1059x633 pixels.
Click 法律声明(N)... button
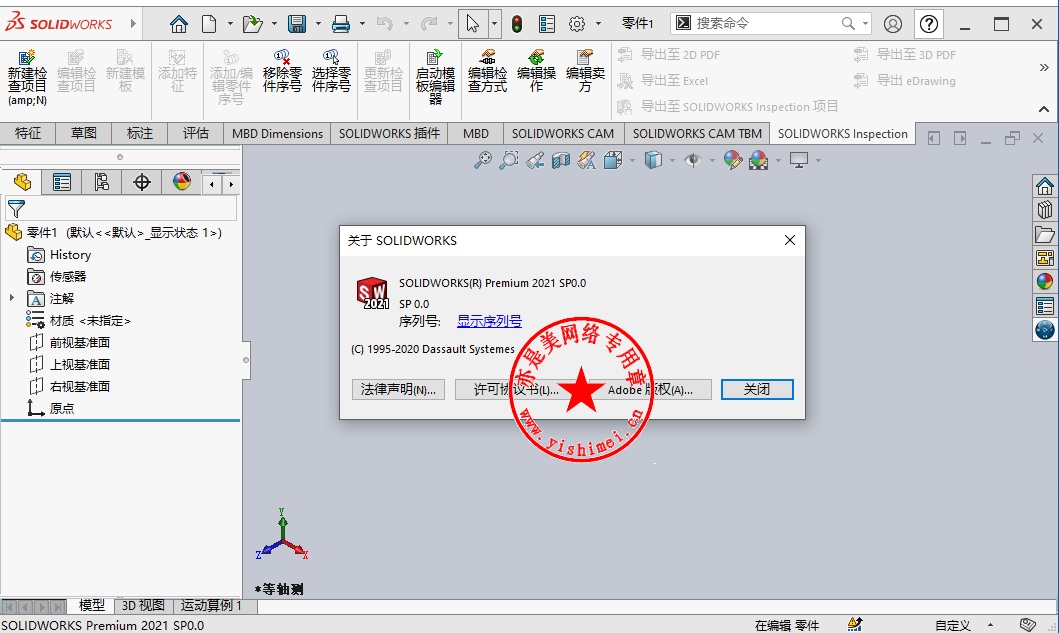pos(398,390)
